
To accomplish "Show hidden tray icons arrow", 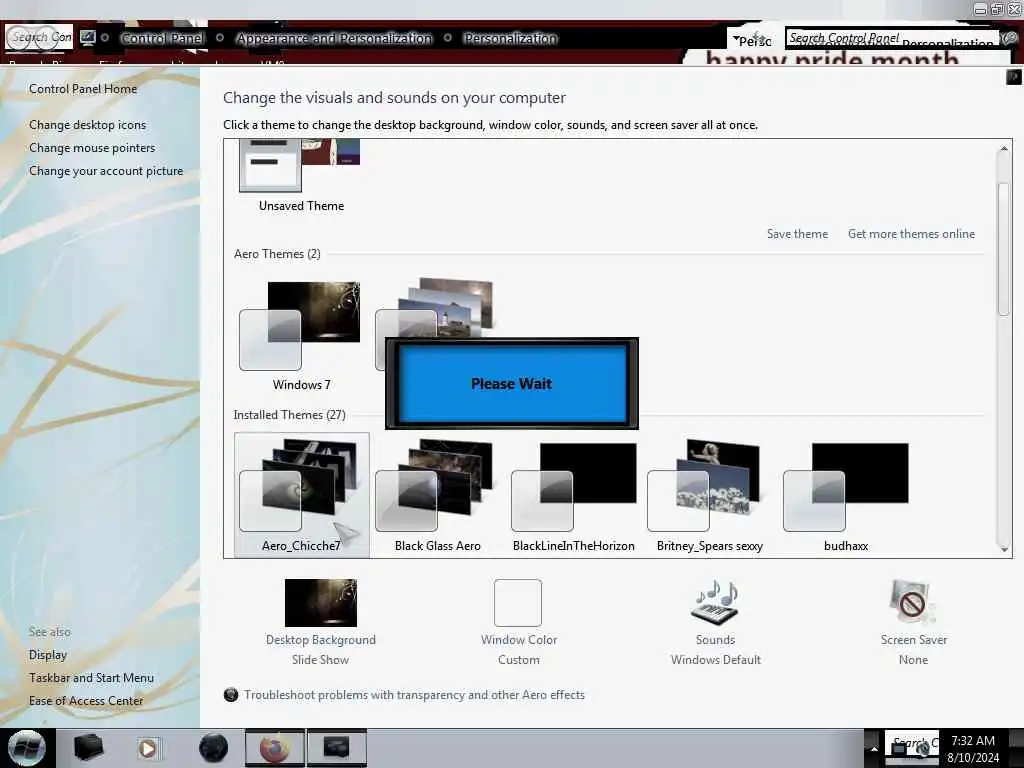I will point(874,748).
